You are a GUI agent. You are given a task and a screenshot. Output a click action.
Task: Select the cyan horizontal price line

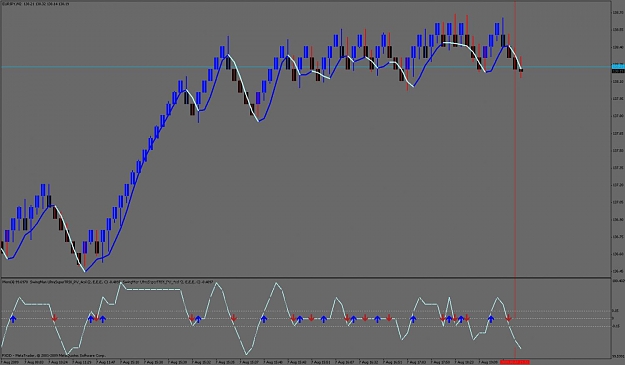point(306,67)
